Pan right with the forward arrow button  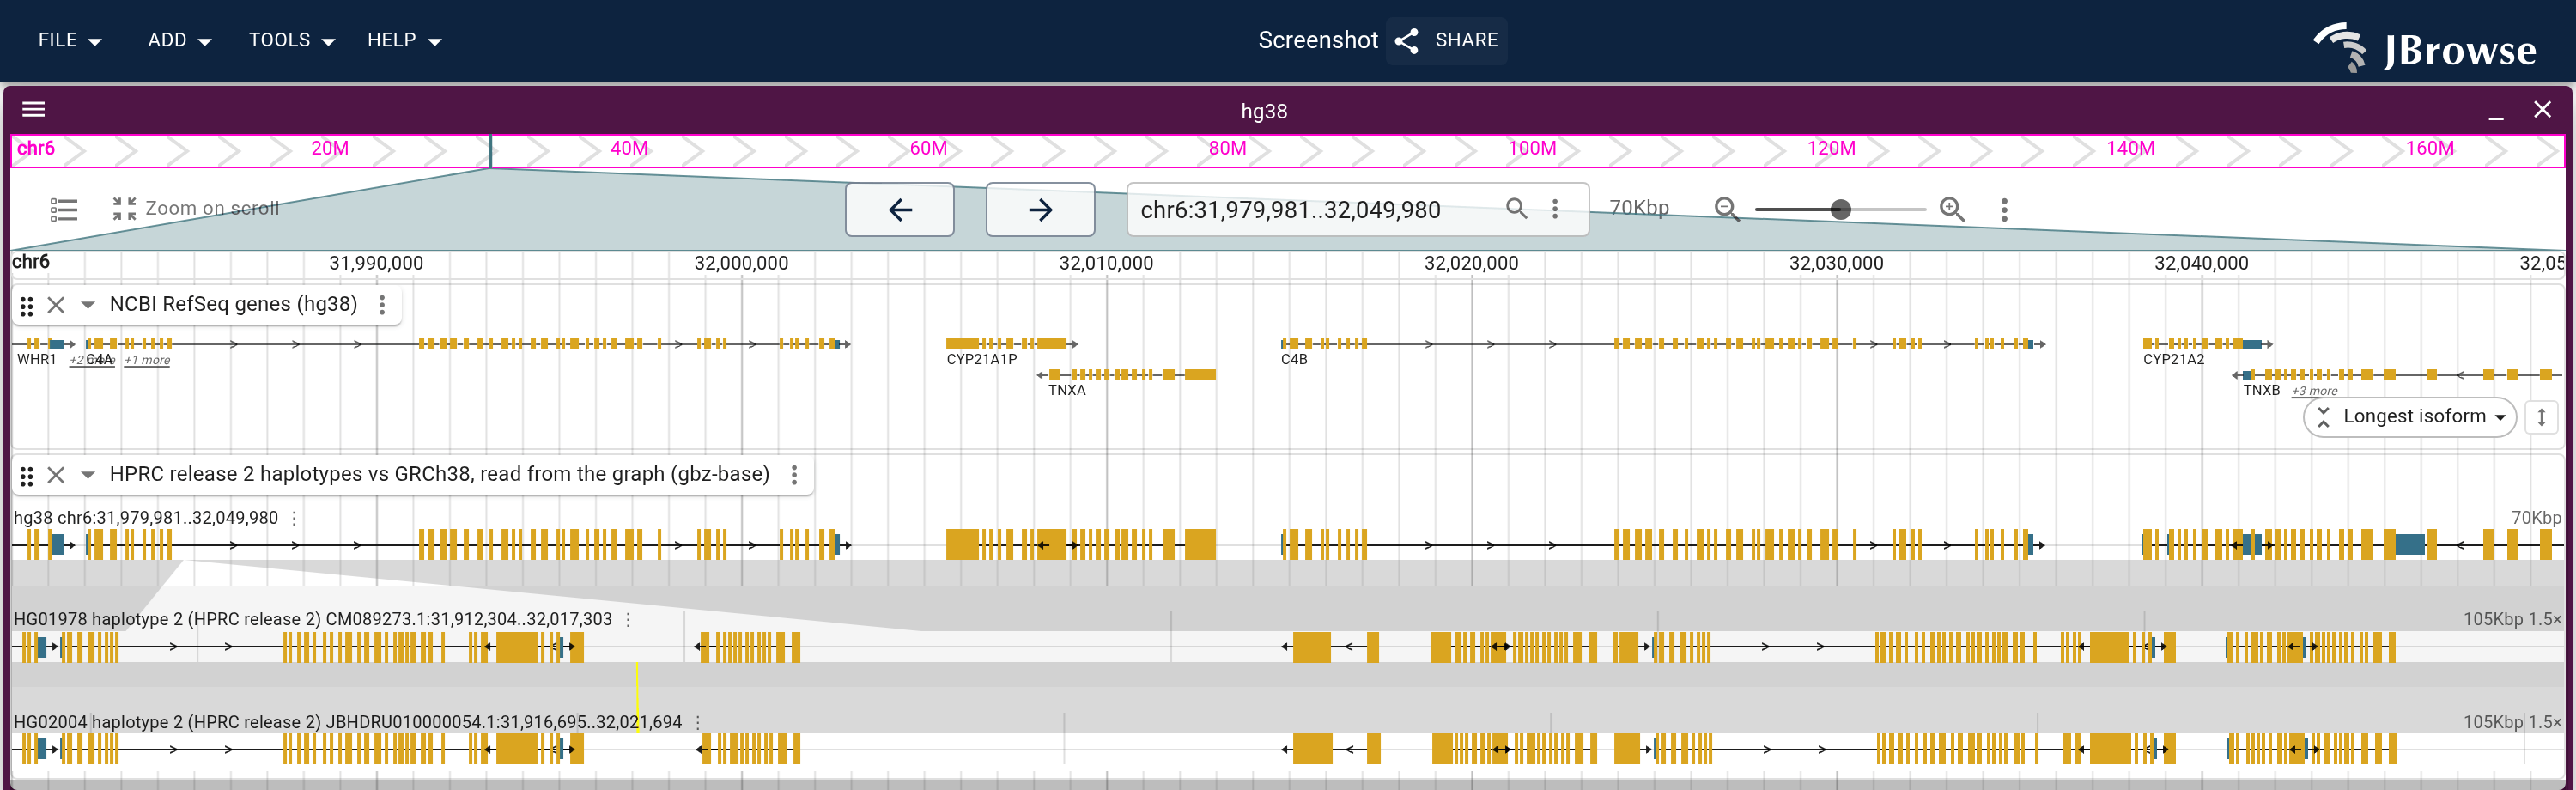point(1040,209)
